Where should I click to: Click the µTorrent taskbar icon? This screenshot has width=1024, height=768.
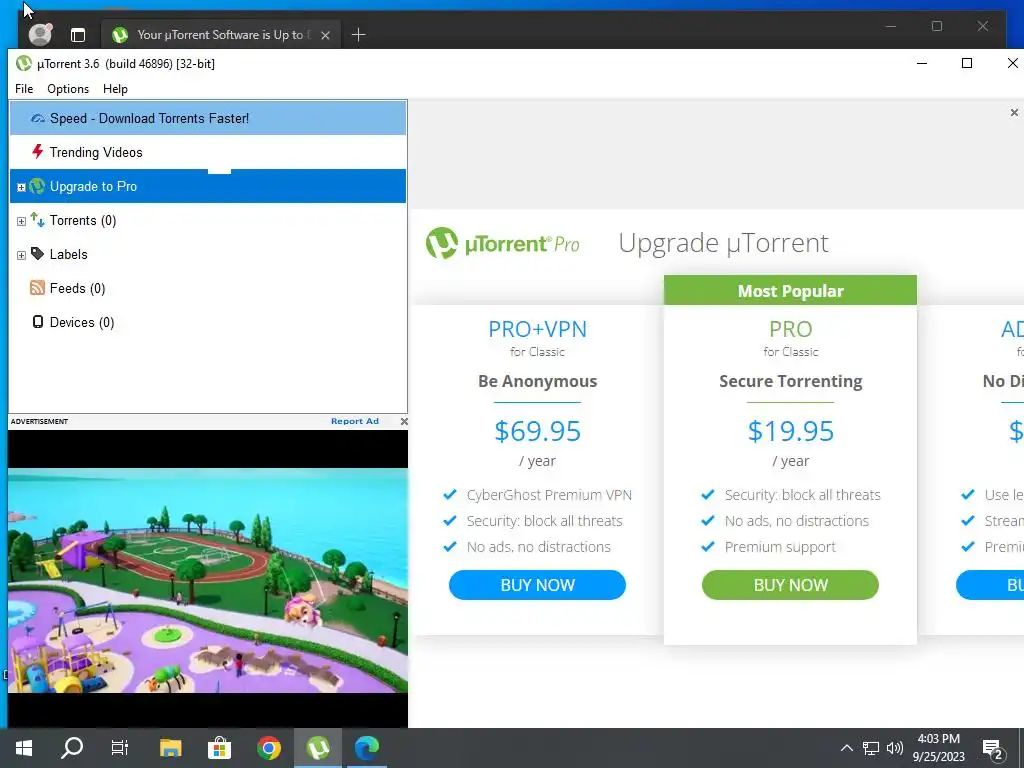[x=317, y=748]
